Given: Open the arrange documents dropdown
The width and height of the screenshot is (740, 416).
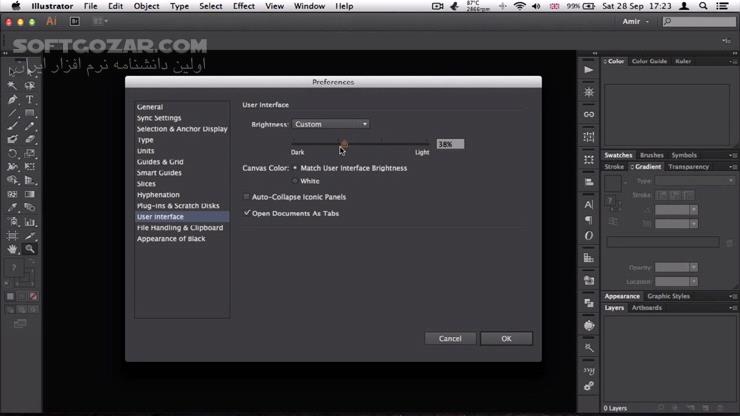Looking at the screenshot, I should (x=100, y=21).
